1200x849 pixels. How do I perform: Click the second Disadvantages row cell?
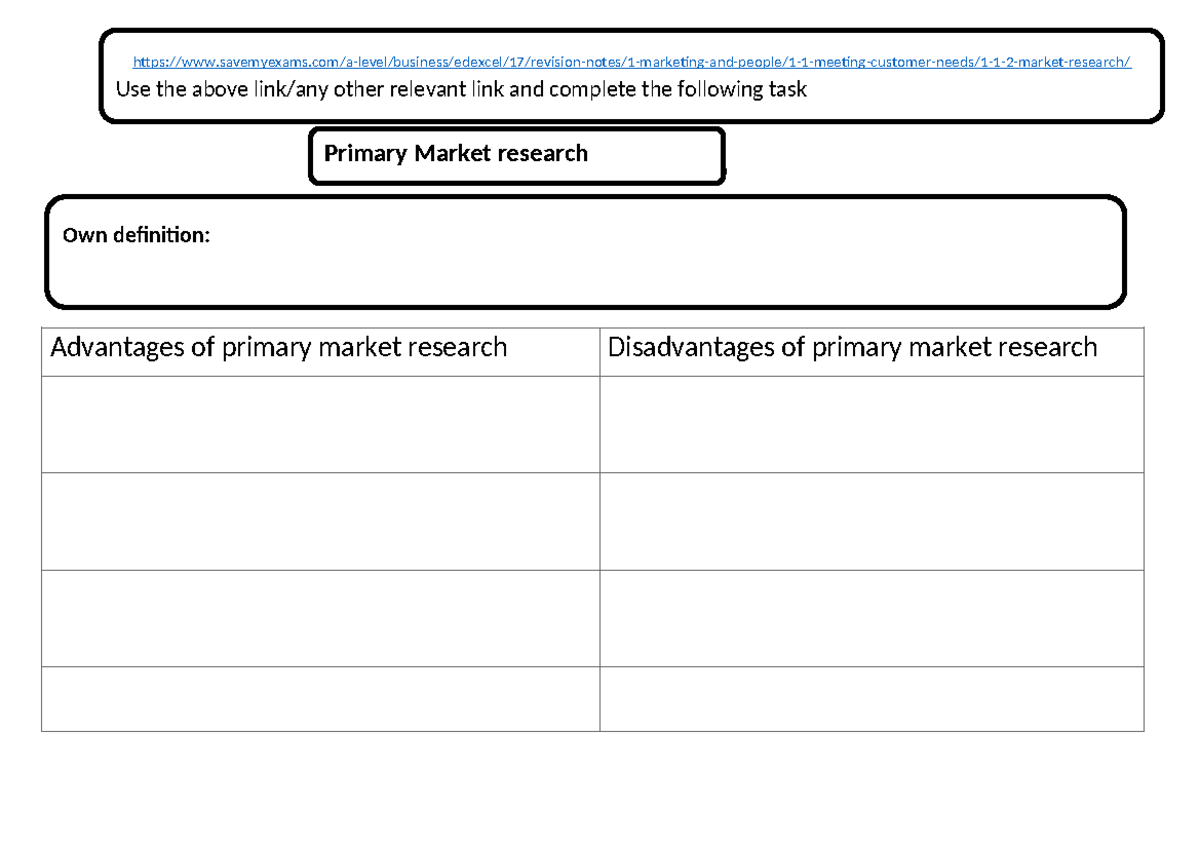[x=870, y=521]
